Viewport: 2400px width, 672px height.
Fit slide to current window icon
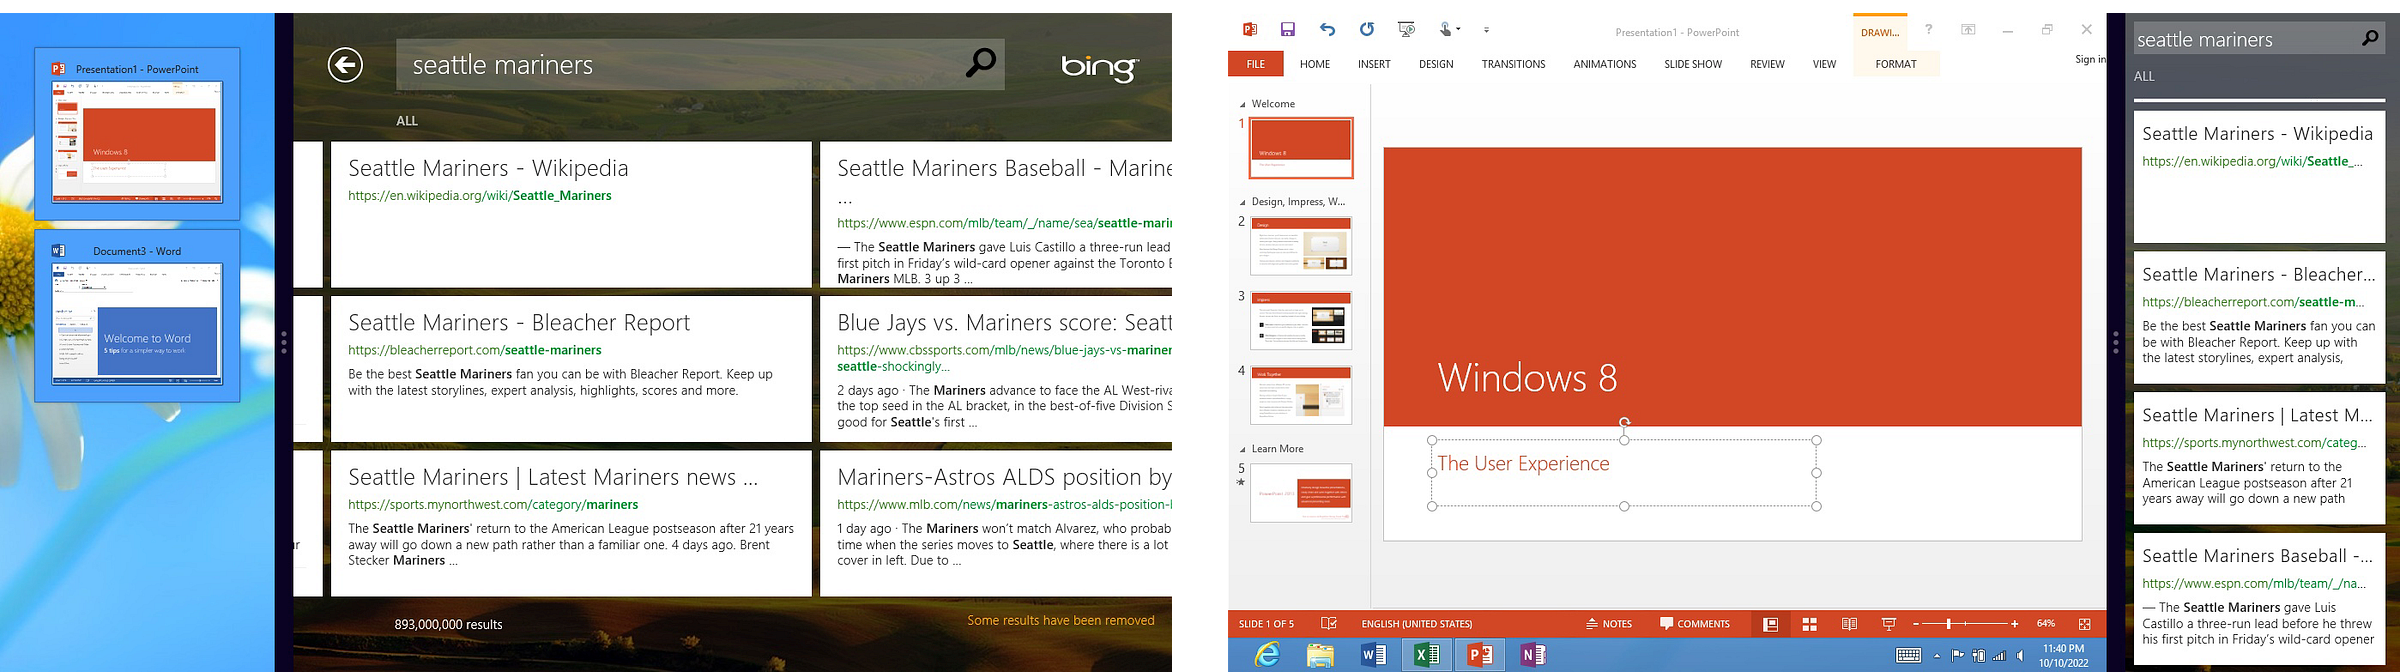pyautogui.click(x=2084, y=624)
